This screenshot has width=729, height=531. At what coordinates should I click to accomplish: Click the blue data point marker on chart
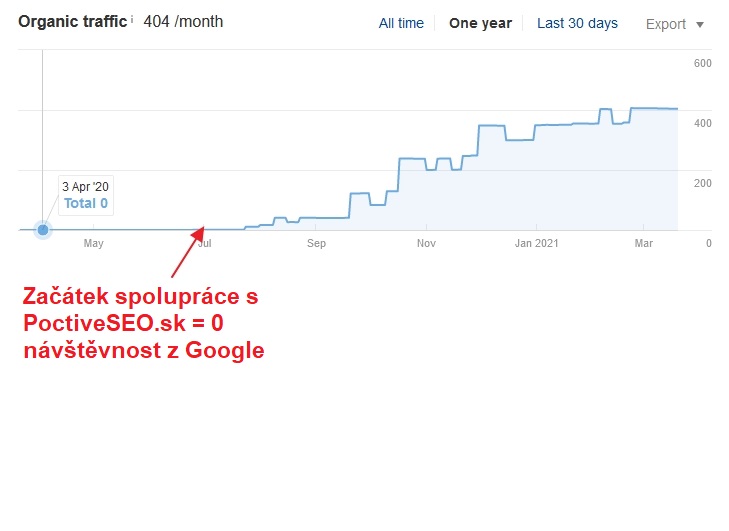43,230
